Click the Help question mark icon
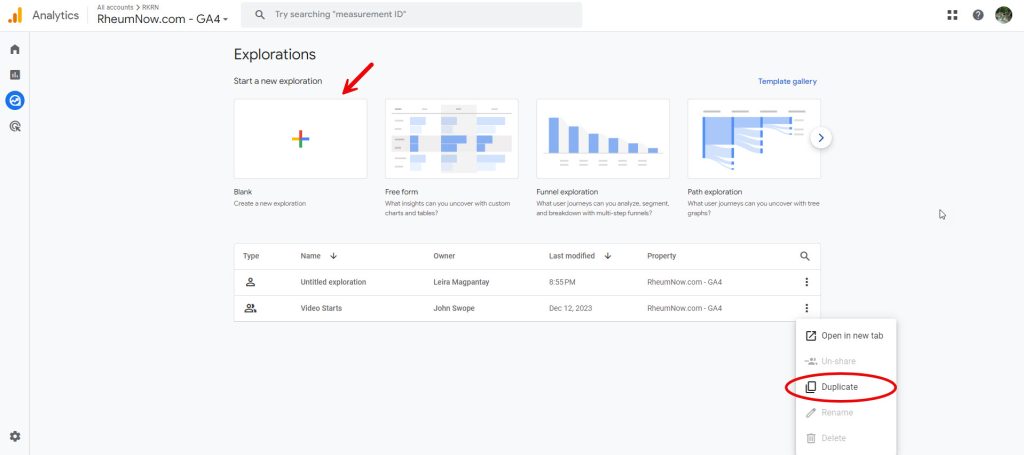The width and height of the screenshot is (1024, 455). pyautogui.click(x=978, y=15)
